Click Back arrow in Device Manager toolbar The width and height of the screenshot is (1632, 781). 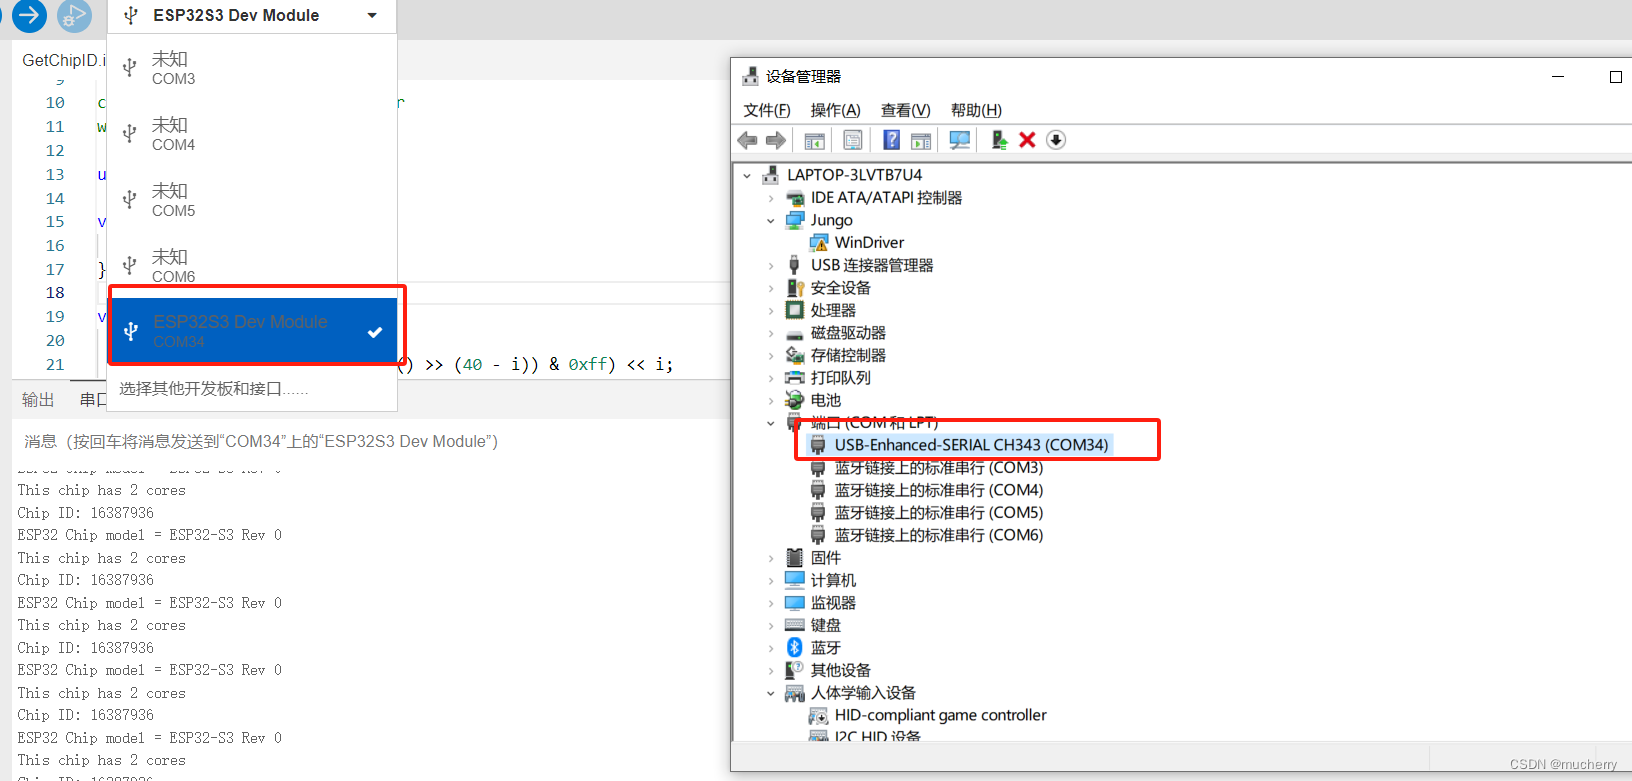747,140
